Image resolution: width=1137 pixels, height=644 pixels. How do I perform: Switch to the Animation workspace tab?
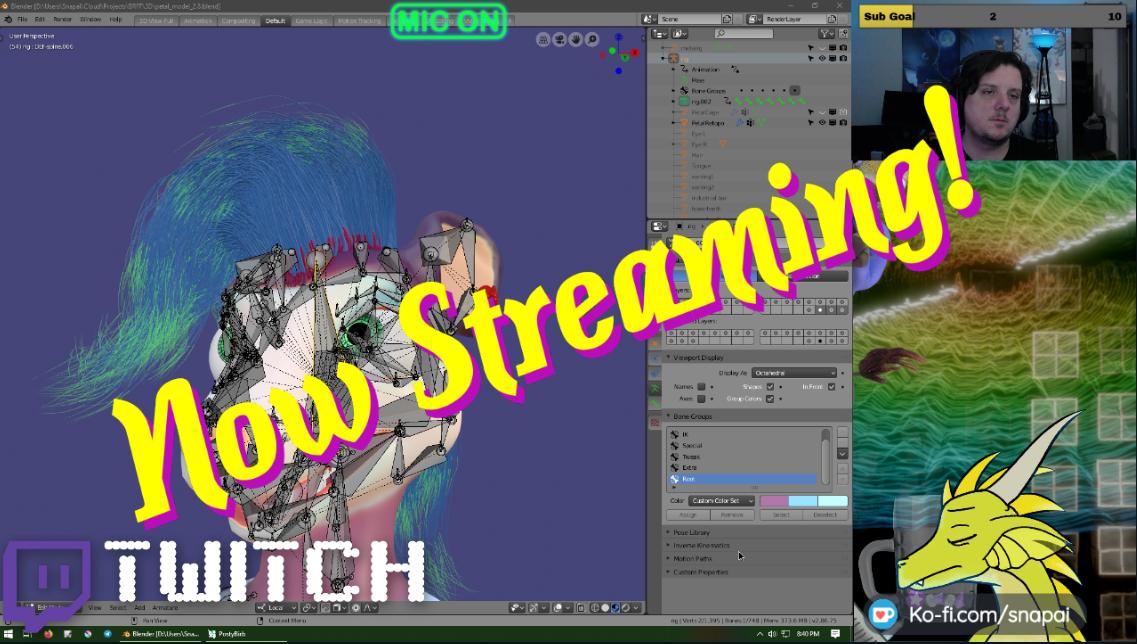[x=198, y=21]
